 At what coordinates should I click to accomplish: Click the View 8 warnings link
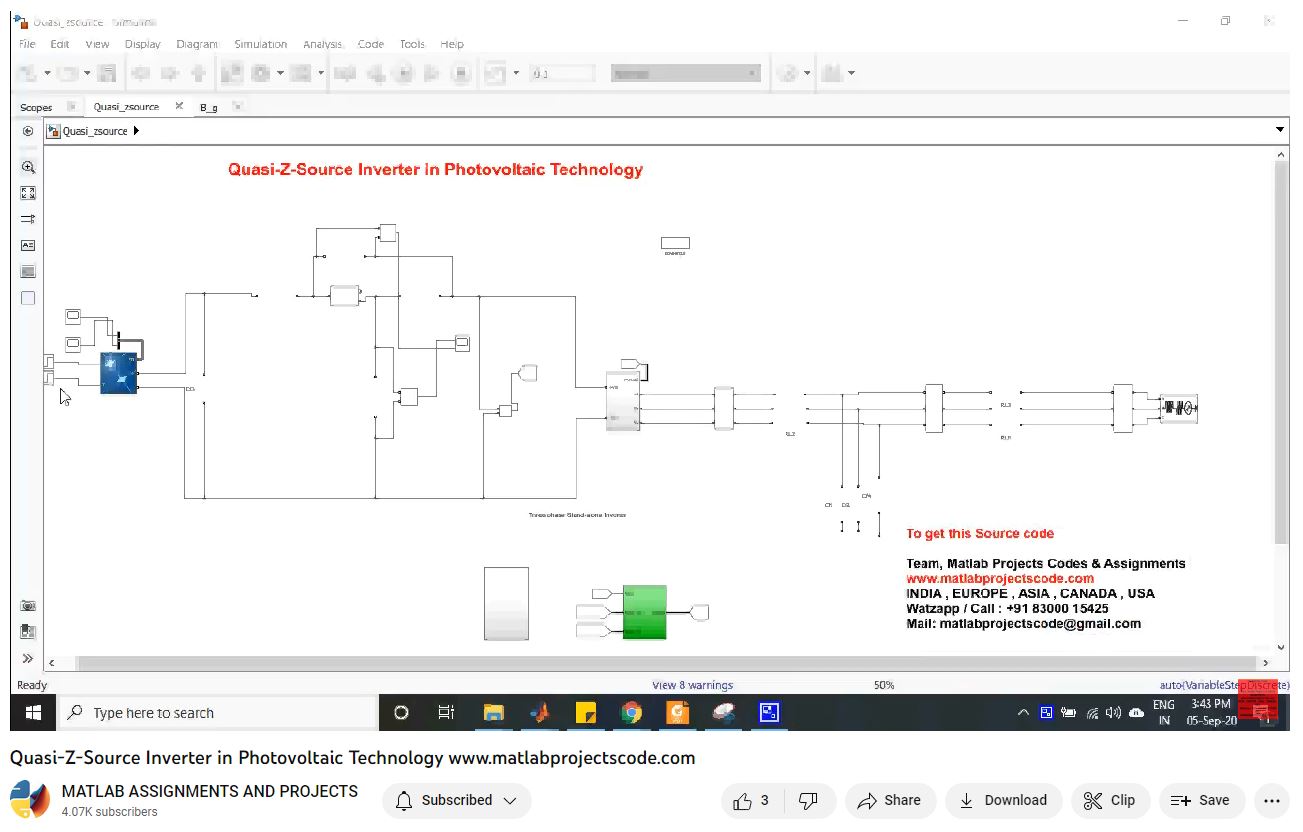(692, 685)
